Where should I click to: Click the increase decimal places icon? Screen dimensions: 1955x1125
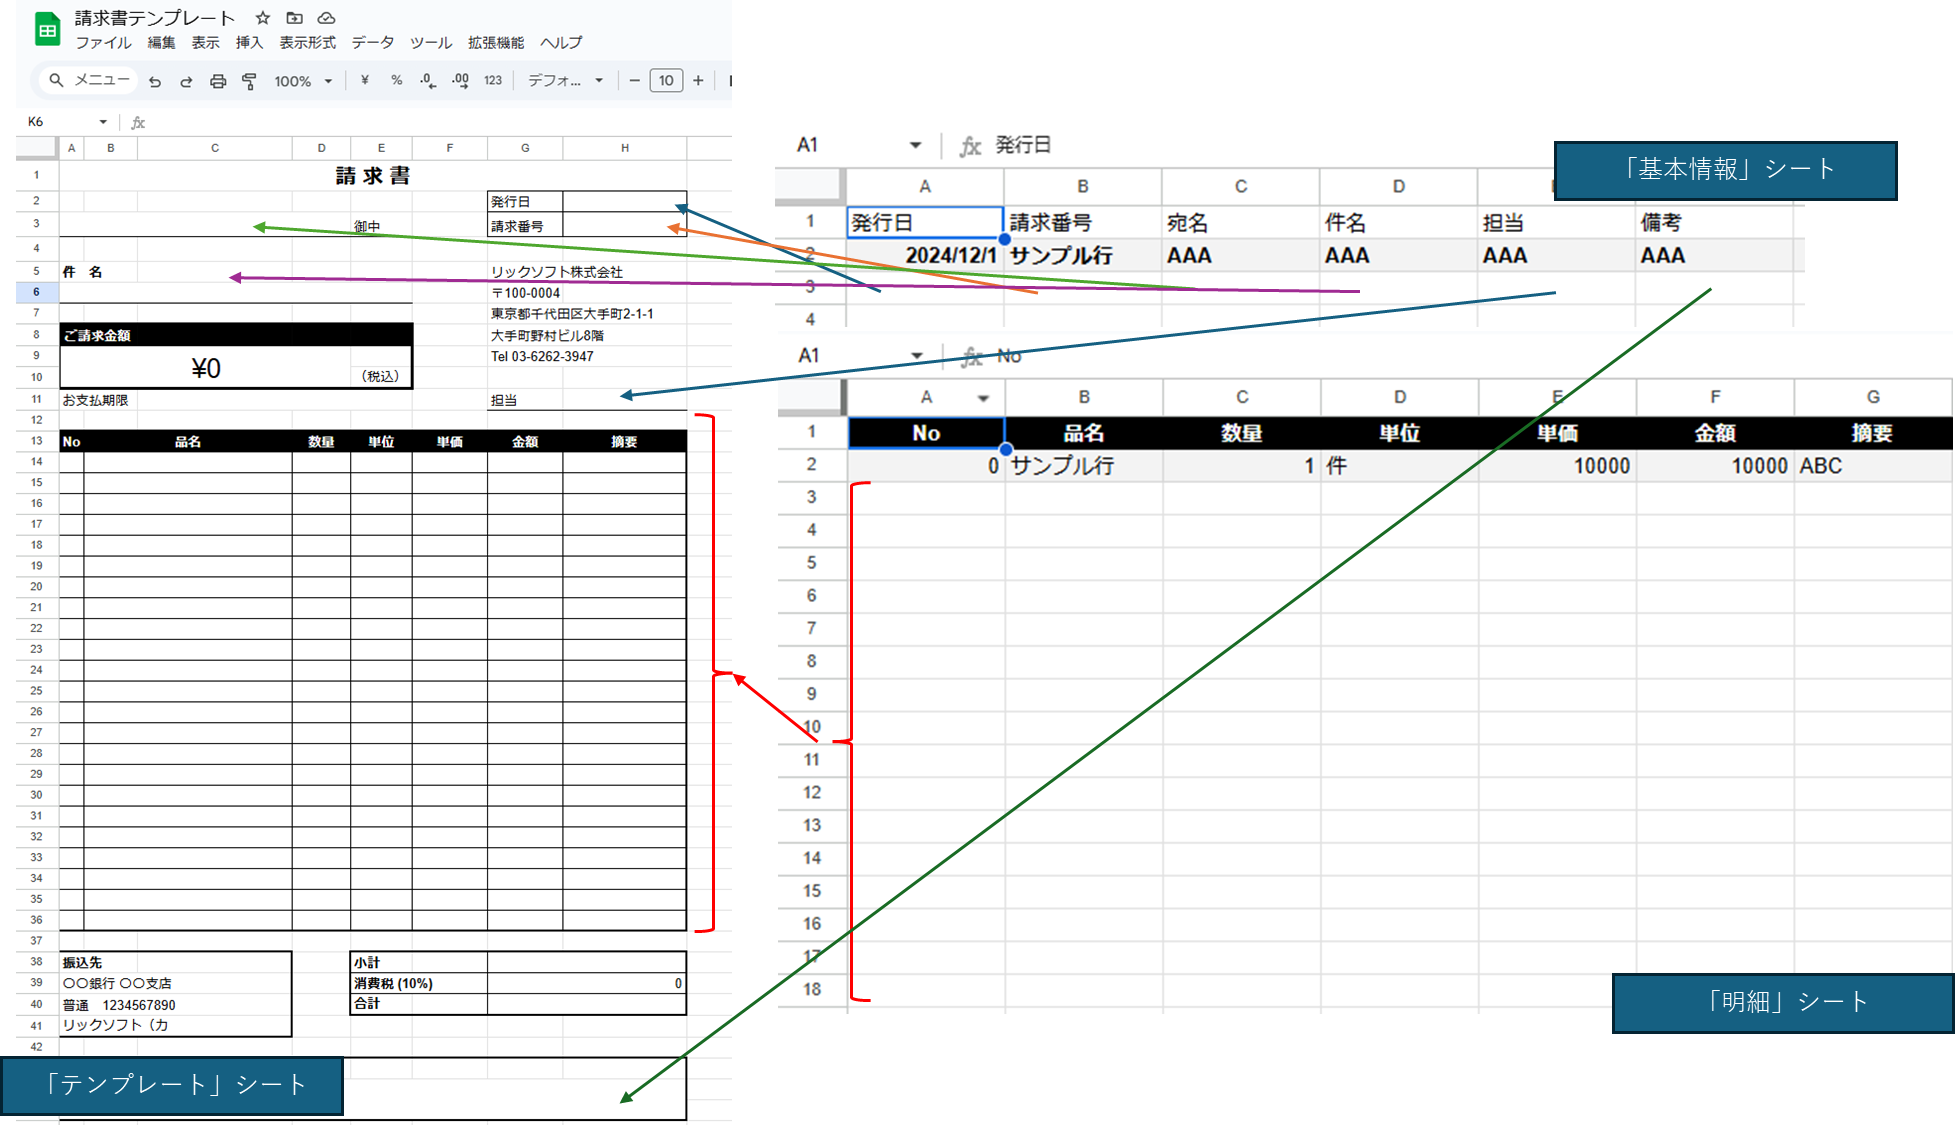460,80
